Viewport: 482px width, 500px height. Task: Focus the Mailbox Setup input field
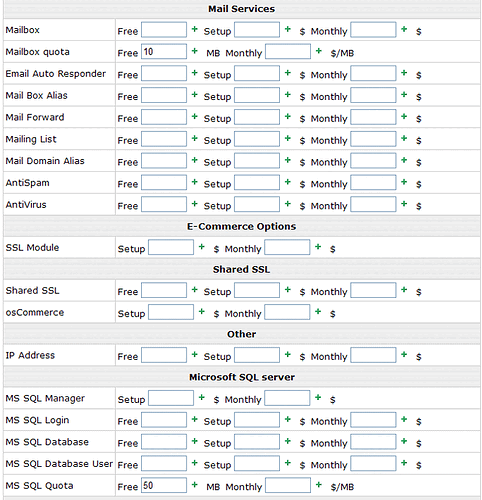click(257, 30)
